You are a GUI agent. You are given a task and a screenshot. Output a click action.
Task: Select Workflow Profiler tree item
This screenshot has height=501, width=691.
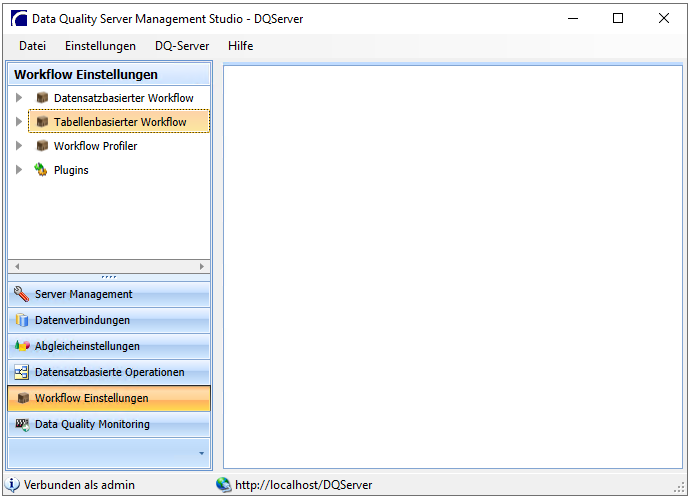click(95, 146)
